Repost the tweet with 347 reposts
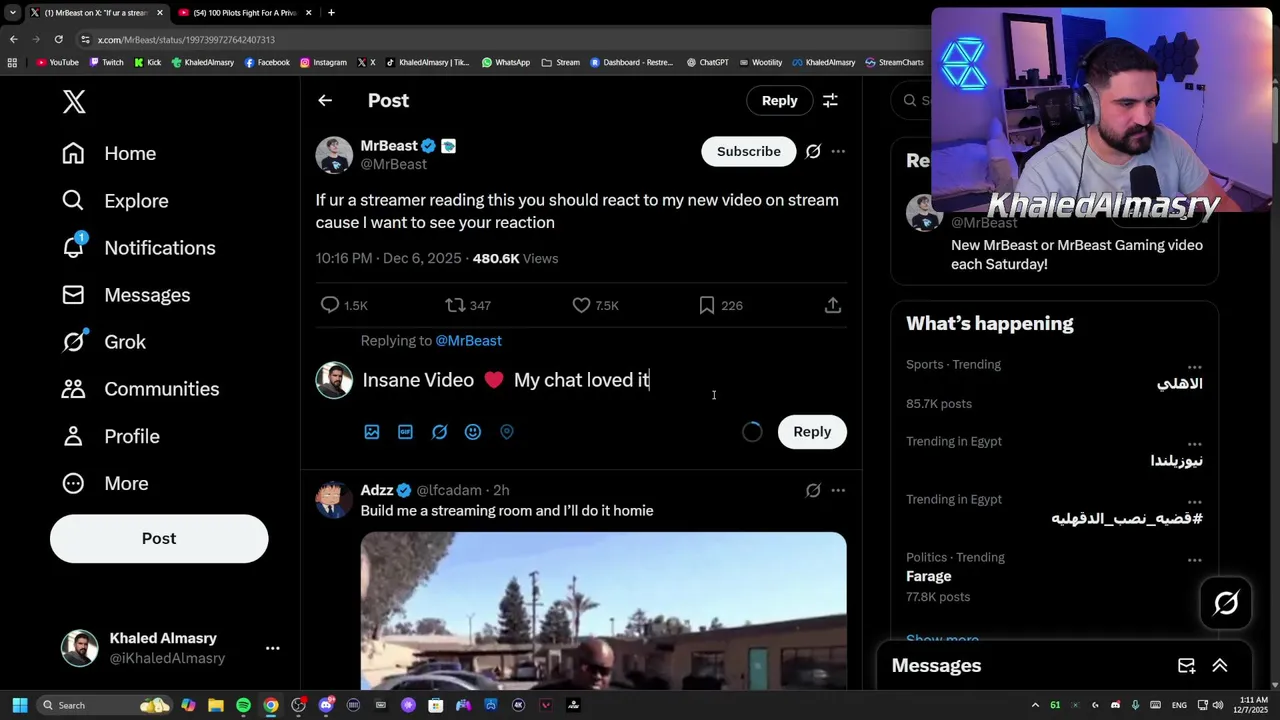Viewport: 1280px width, 720px height. pos(455,305)
